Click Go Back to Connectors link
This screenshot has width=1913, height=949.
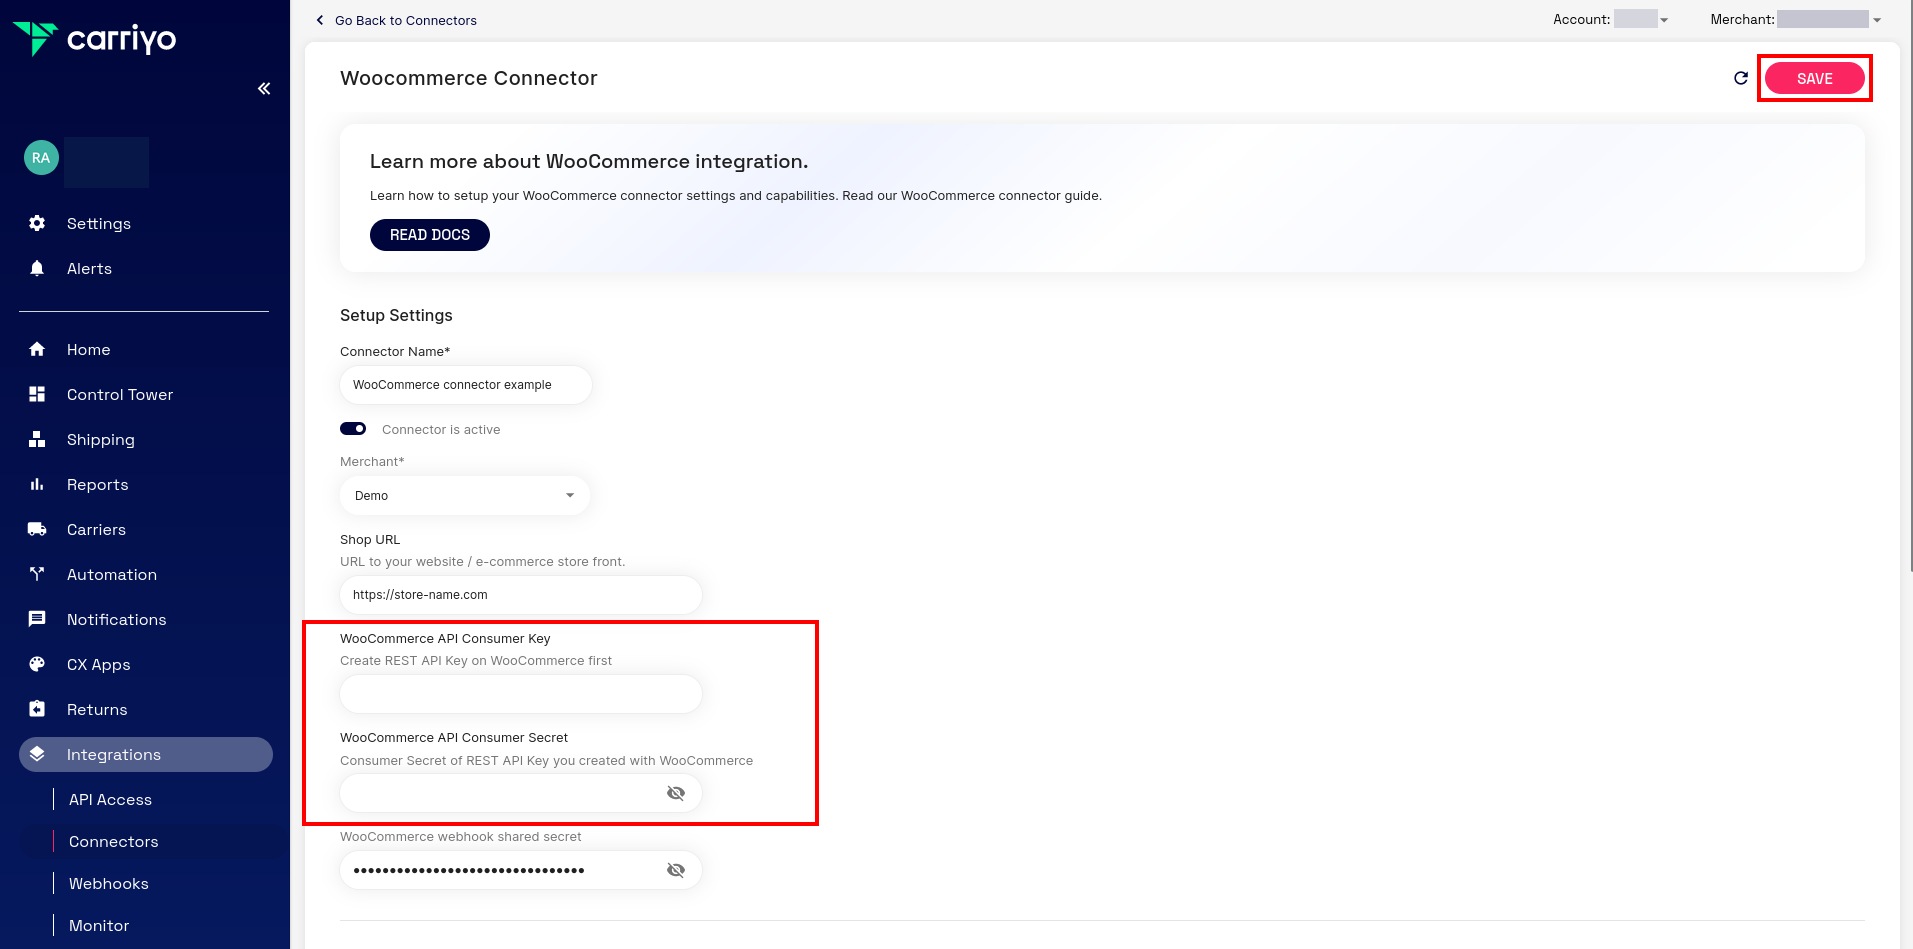tap(406, 20)
